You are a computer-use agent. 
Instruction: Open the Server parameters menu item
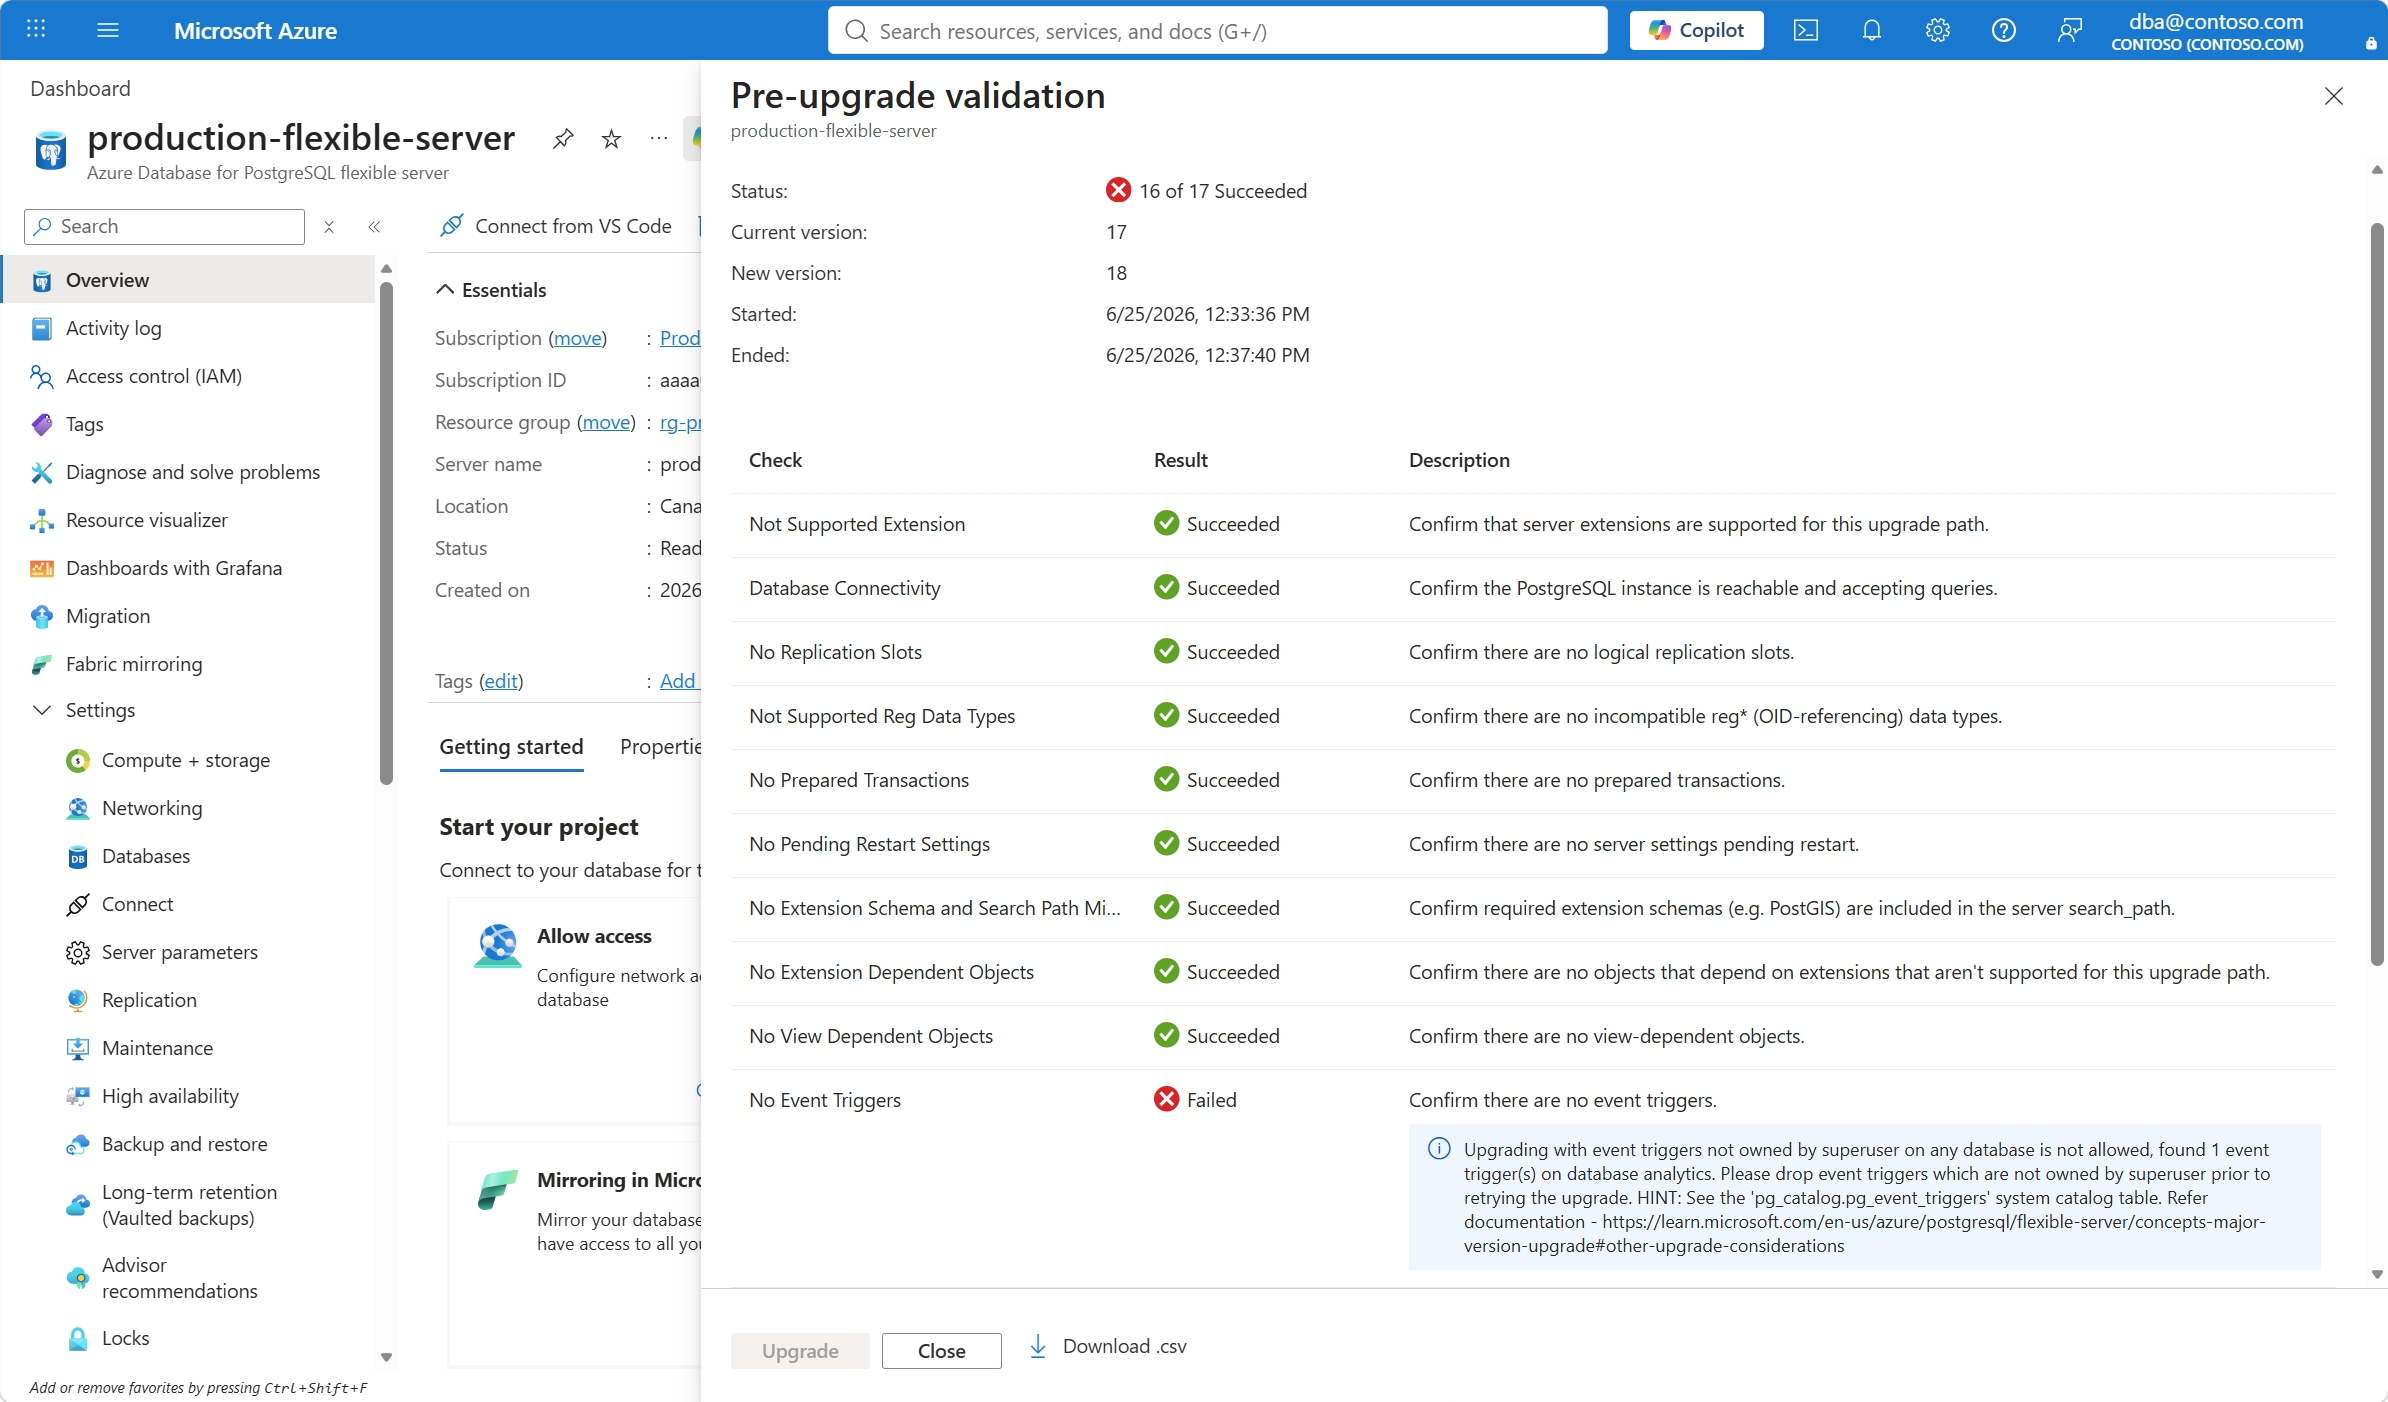[x=180, y=952]
